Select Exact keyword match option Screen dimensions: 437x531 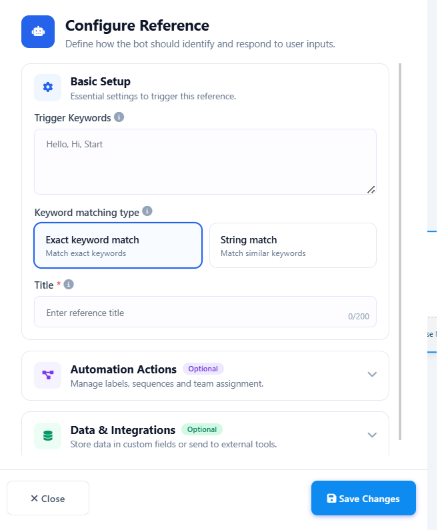[118, 246]
